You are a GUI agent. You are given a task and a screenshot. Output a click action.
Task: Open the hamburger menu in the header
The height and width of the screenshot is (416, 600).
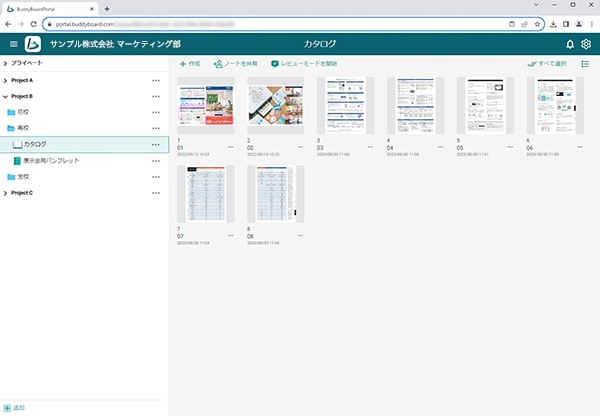point(13,44)
